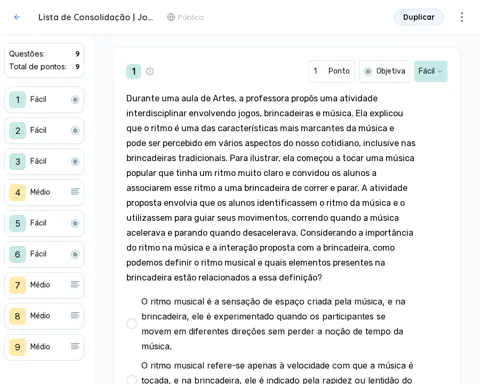Click the Duplicar button

coord(419,17)
